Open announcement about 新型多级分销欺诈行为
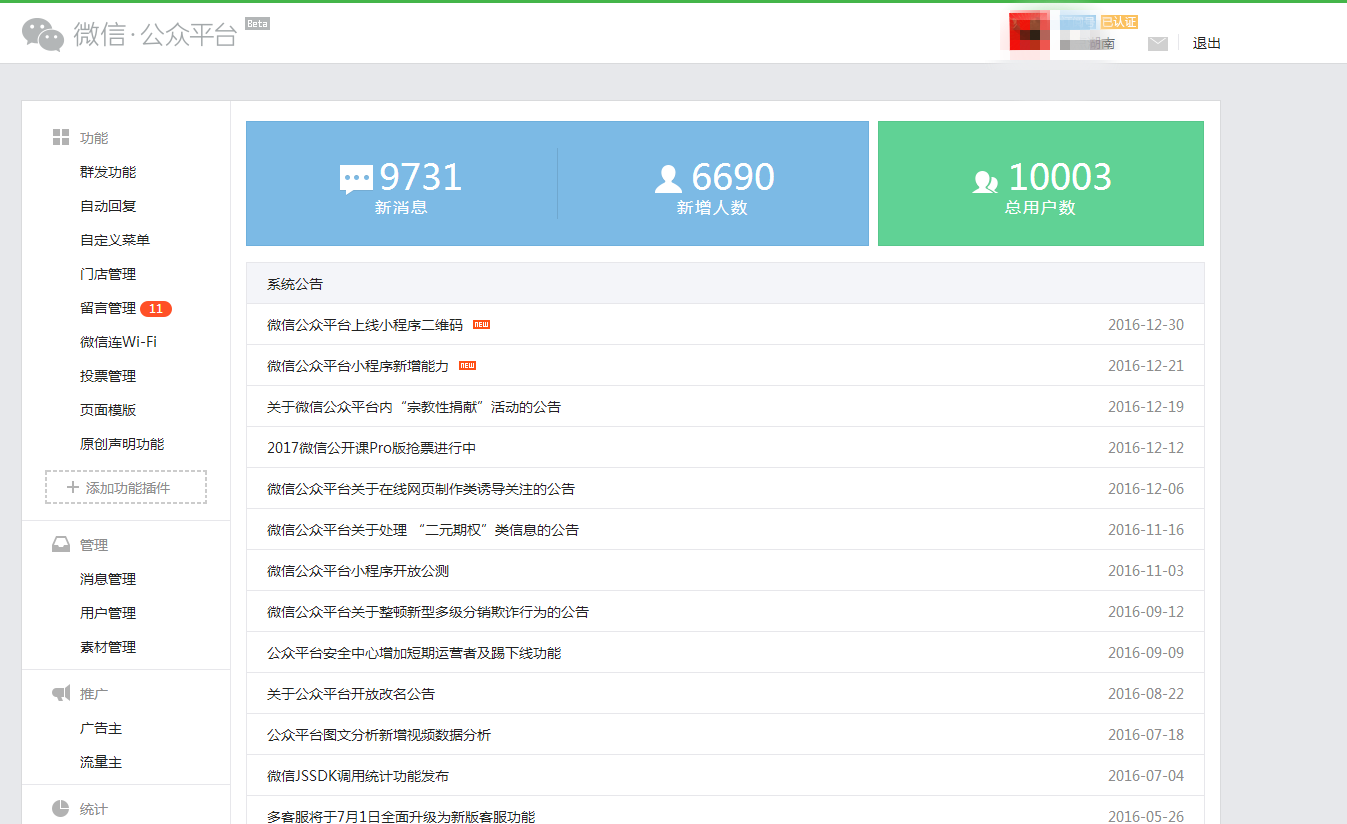This screenshot has width=1347, height=824. pyautogui.click(x=428, y=612)
